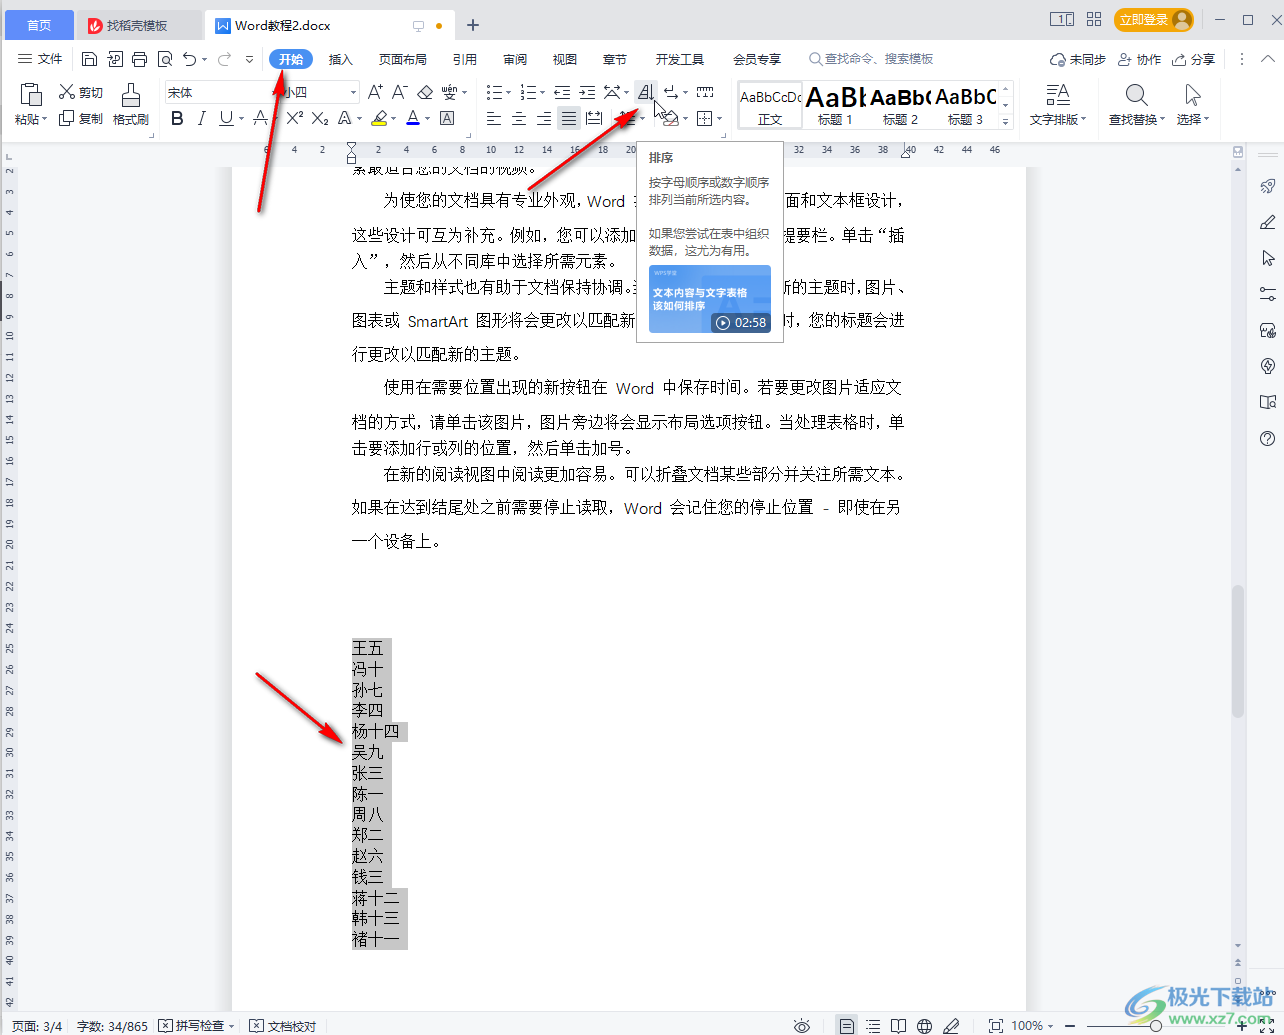Click the font color A swatch
Viewport: 1284px width, 1035px height.
(413, 118)
